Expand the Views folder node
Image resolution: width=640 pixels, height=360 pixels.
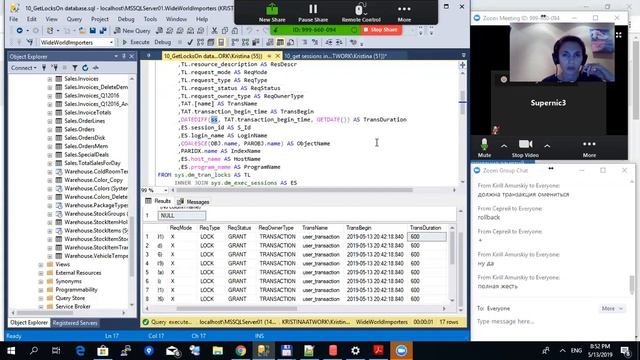coord(41,264)
